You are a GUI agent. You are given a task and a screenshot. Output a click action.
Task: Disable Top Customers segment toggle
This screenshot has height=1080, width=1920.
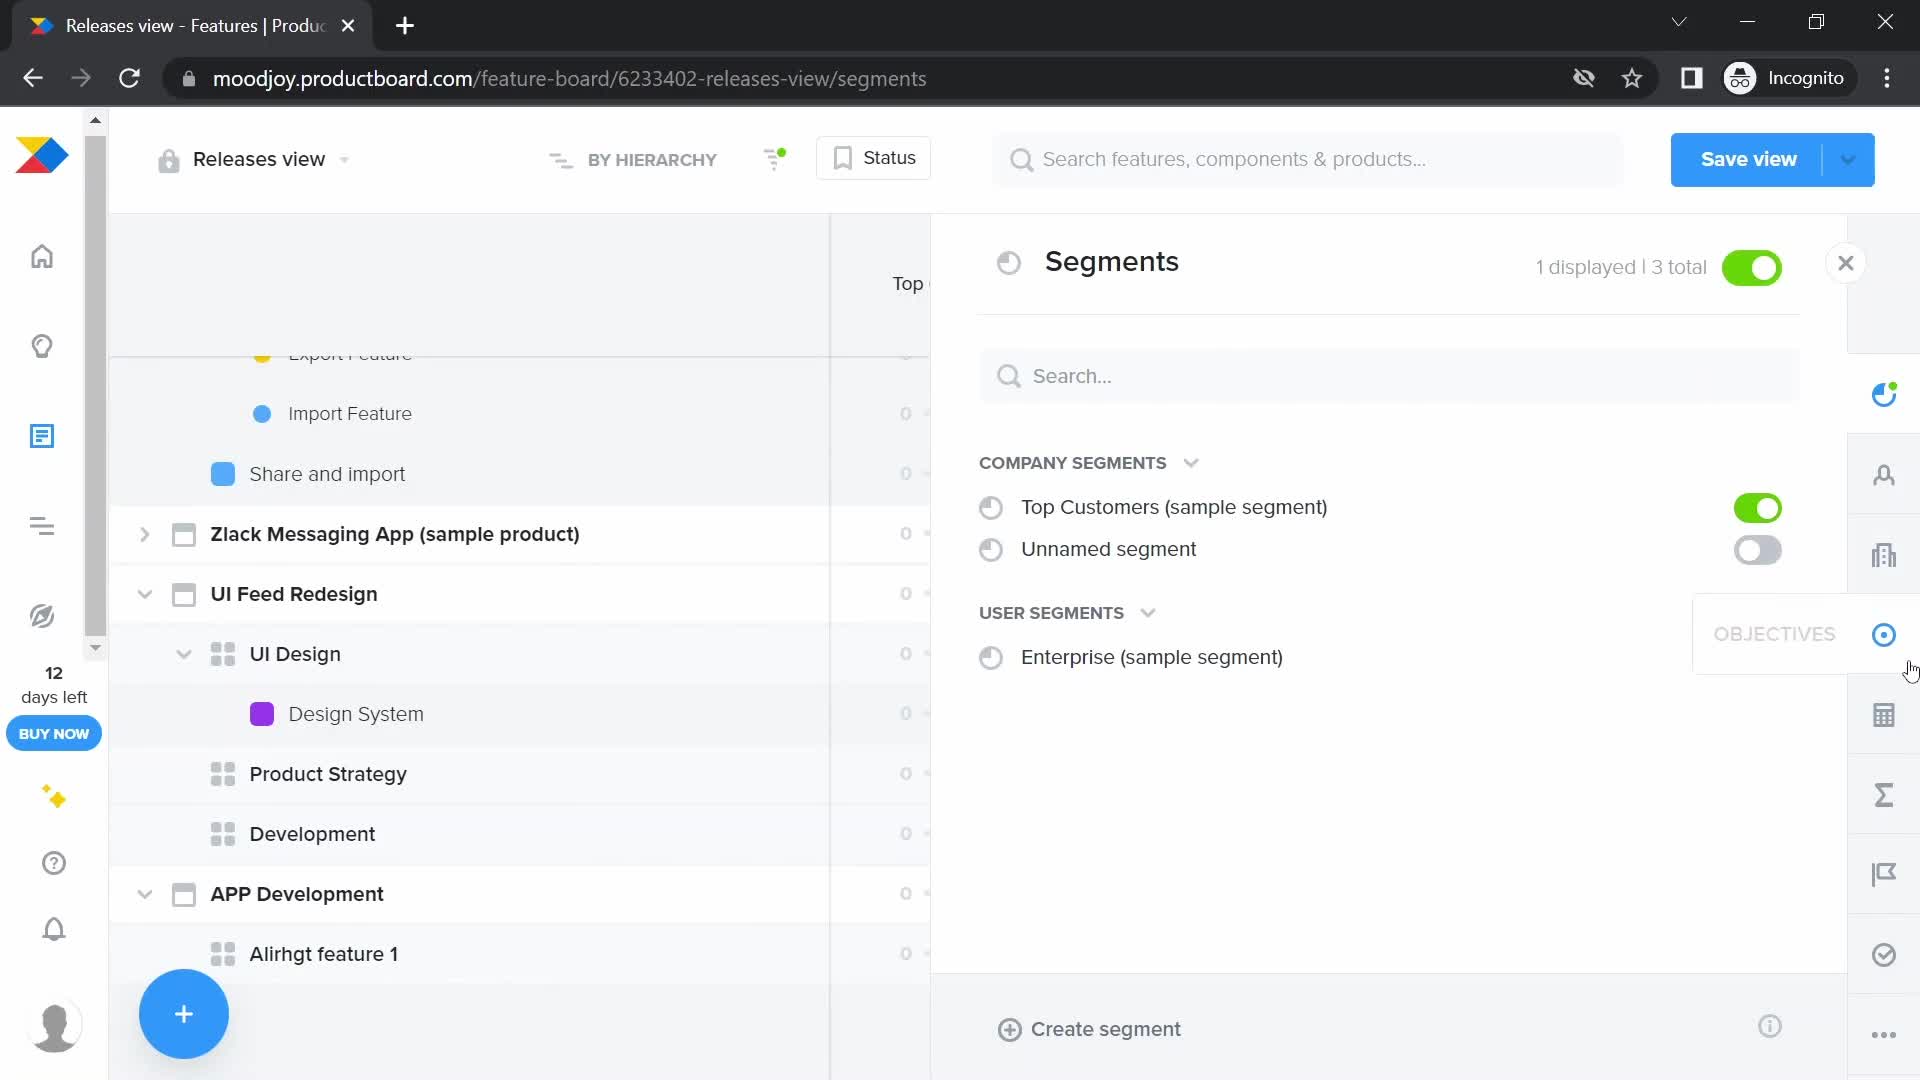(1758, 508)
